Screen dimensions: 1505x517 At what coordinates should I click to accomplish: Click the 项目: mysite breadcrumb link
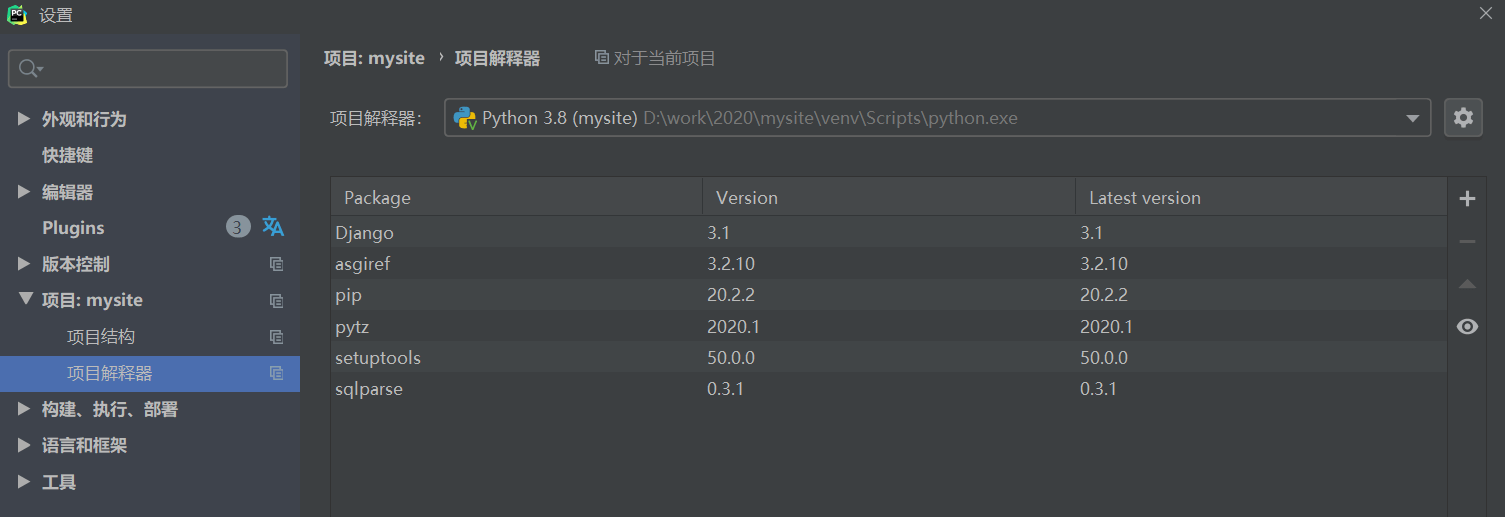click(374, 58)
